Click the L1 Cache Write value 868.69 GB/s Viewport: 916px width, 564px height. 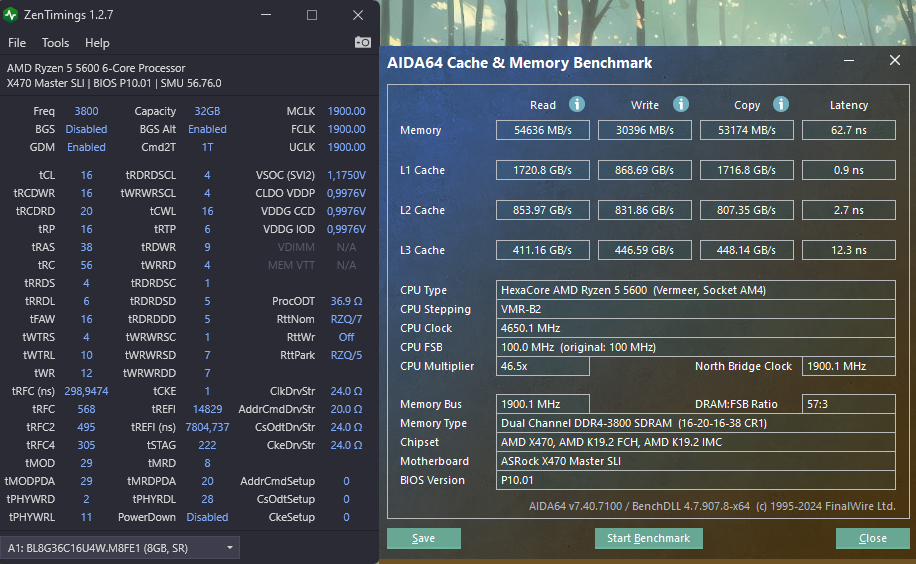point(644,170)
